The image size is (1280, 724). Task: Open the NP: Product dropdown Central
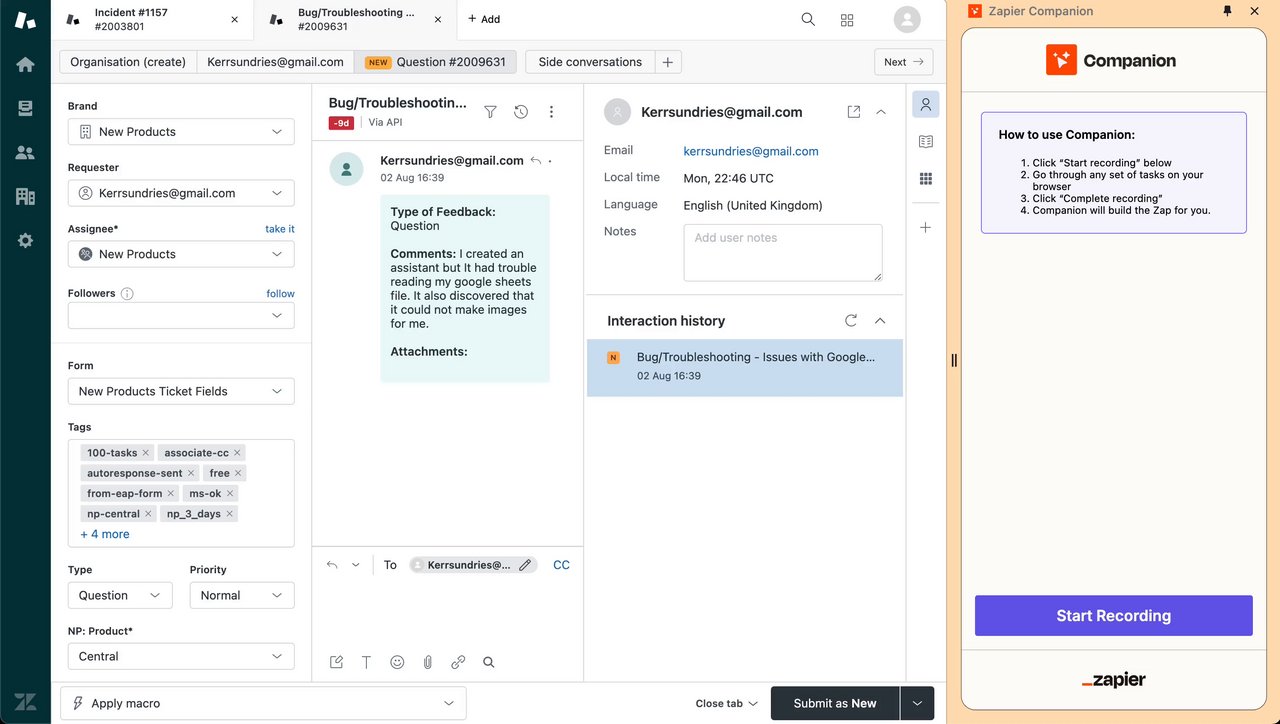tap(181, 656)
